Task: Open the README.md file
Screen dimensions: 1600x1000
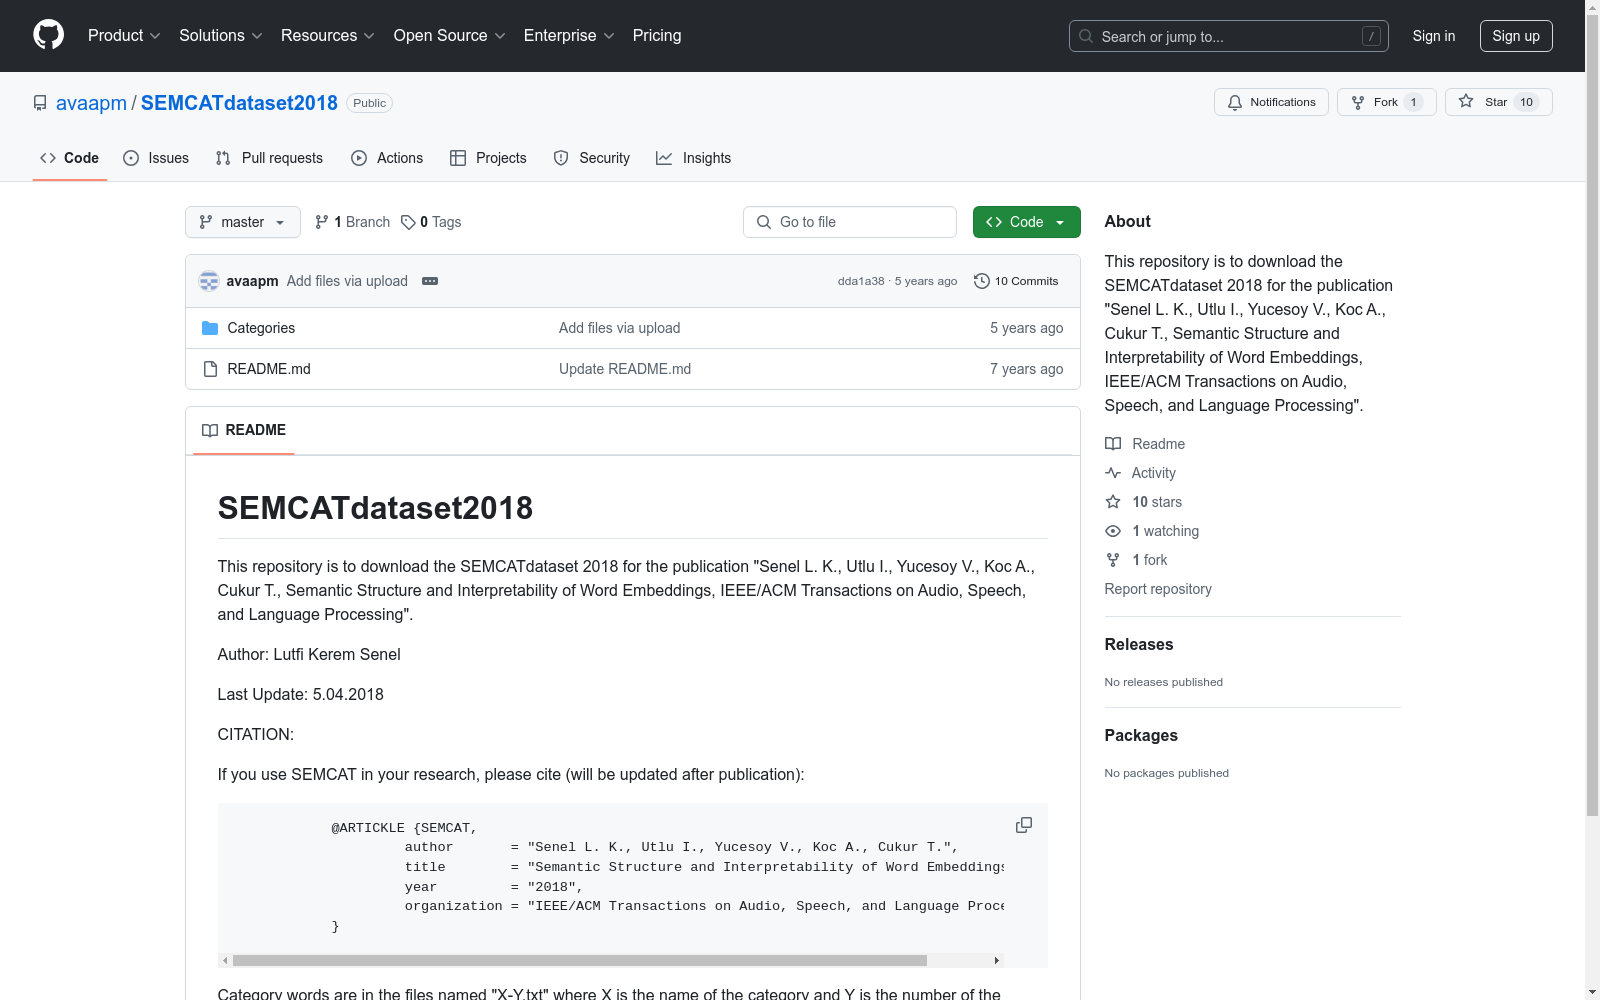Action: (x=269, y=369)
